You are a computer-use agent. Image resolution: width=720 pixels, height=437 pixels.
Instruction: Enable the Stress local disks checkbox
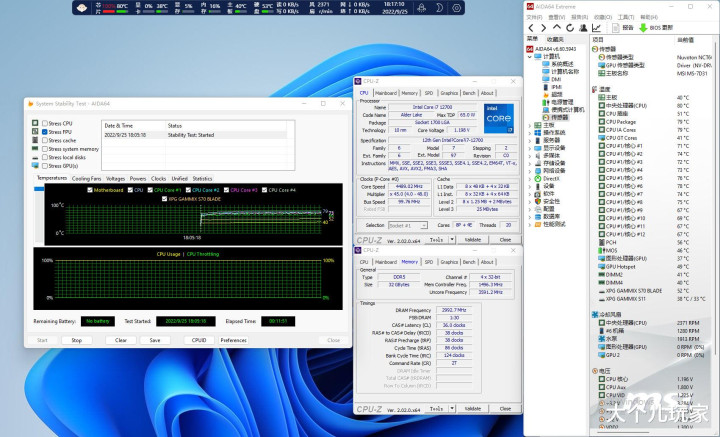[x=45, y=157]
